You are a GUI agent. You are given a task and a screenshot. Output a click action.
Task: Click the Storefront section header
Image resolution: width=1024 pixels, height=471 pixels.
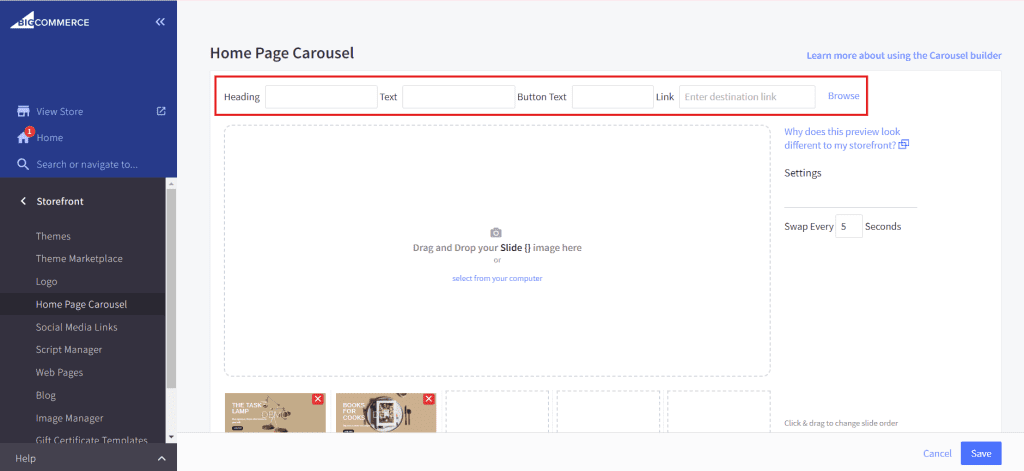coord(60,201)
